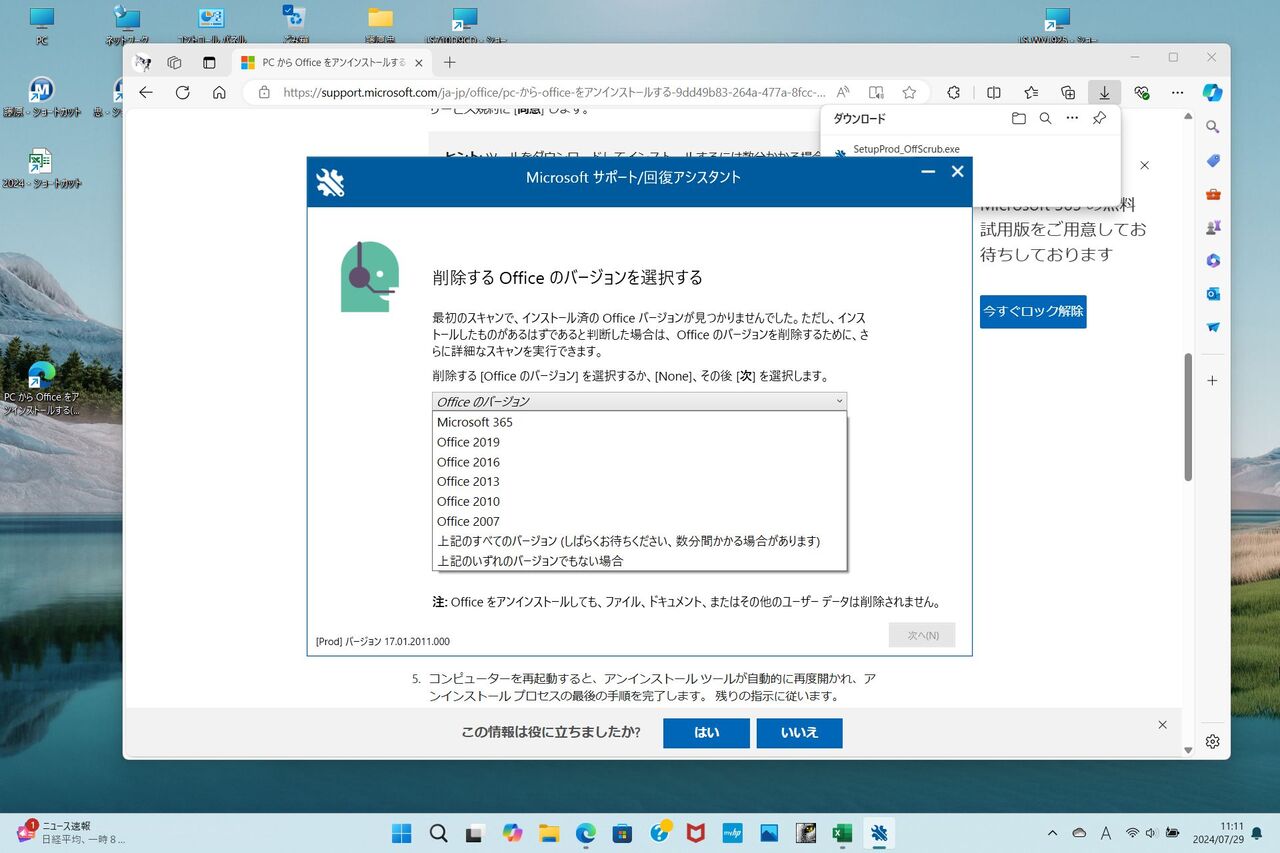Open File Explorer from the taskbar
1280x853 pixels.
pos(548,833)
